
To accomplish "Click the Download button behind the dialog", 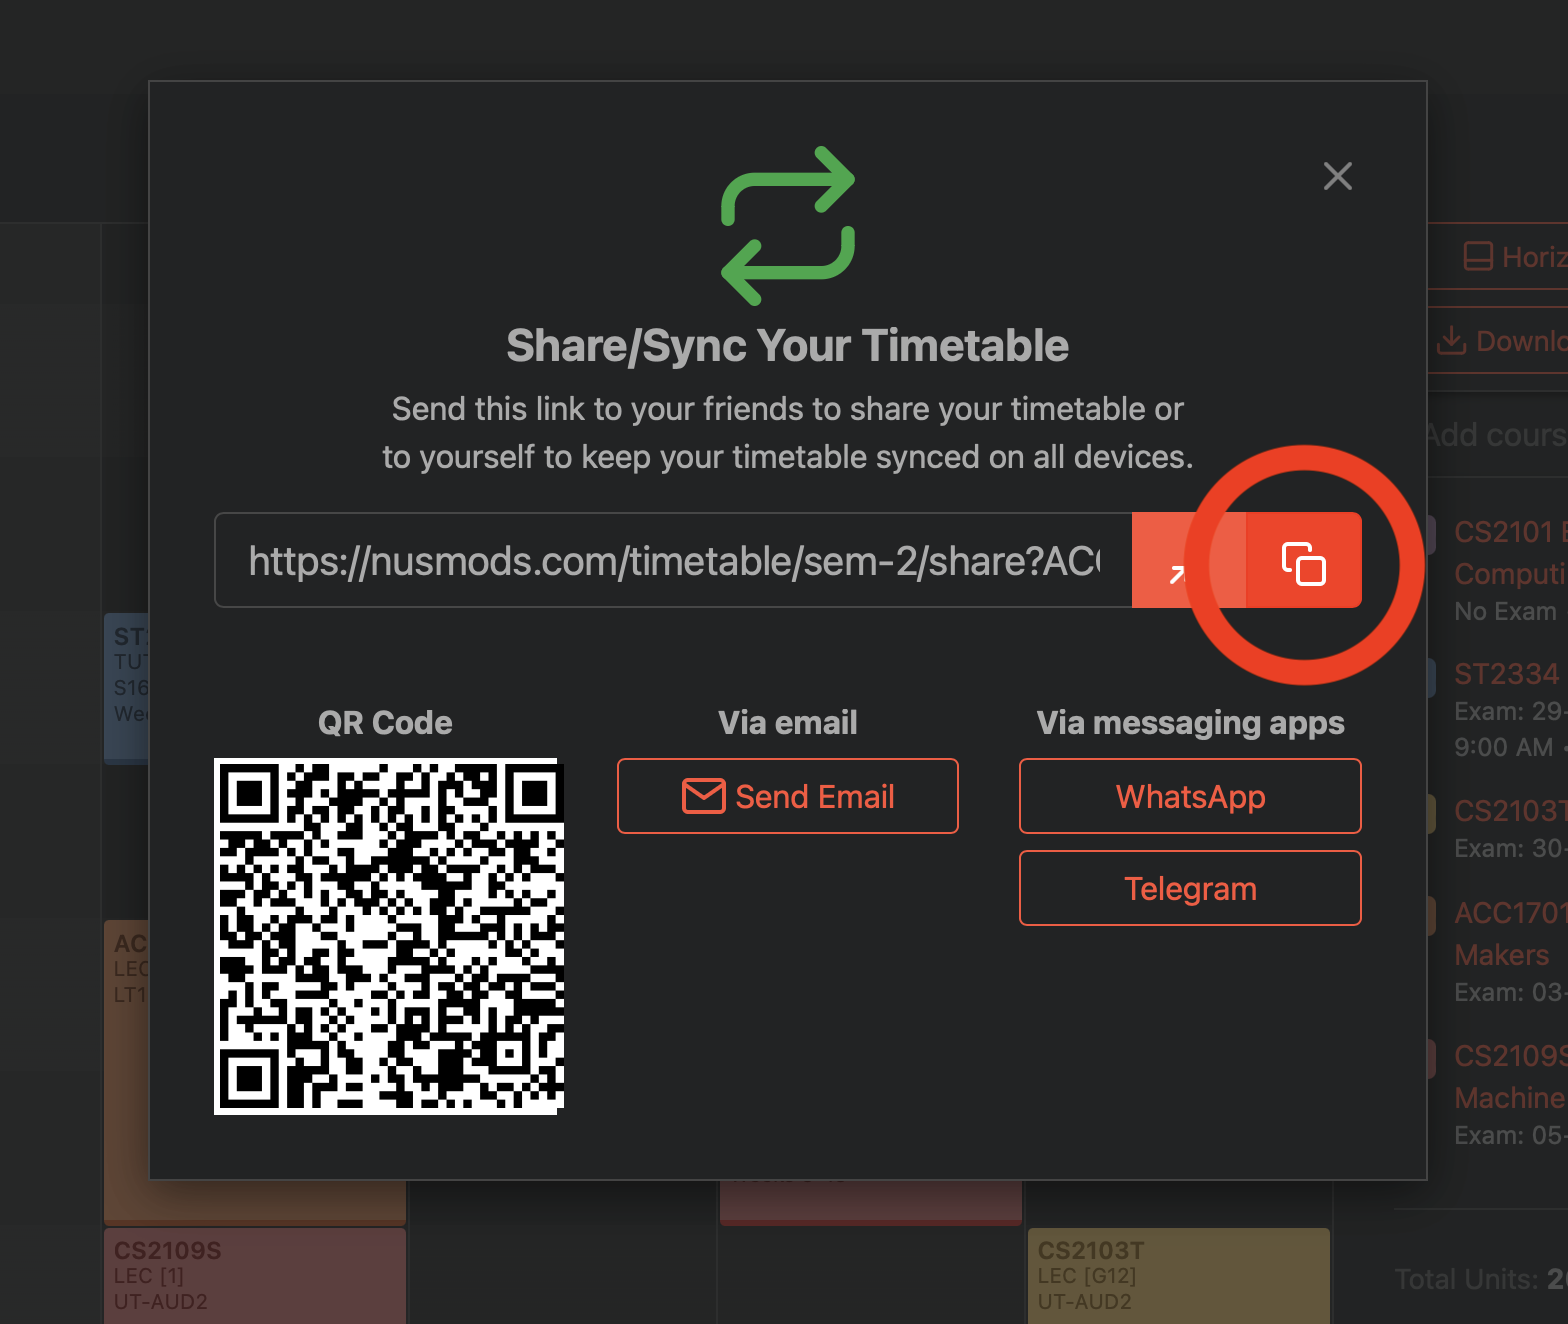I will click(x=1500, y=341).
